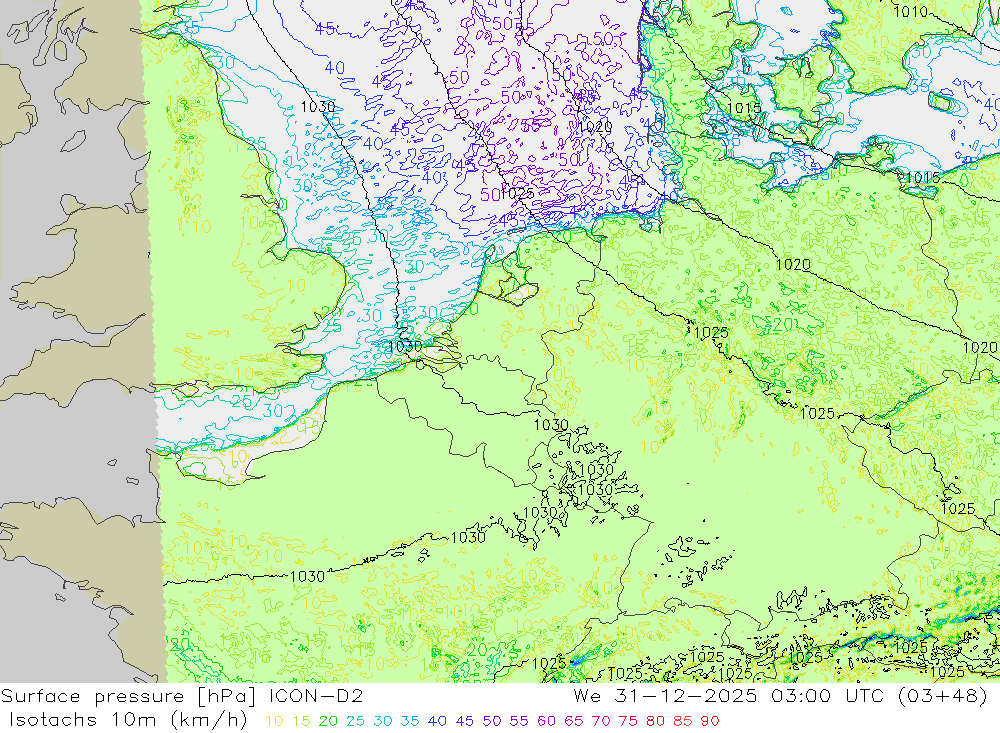Select the '45' isotach legend value
1000x733 pixels.
[x=465, y=722]
